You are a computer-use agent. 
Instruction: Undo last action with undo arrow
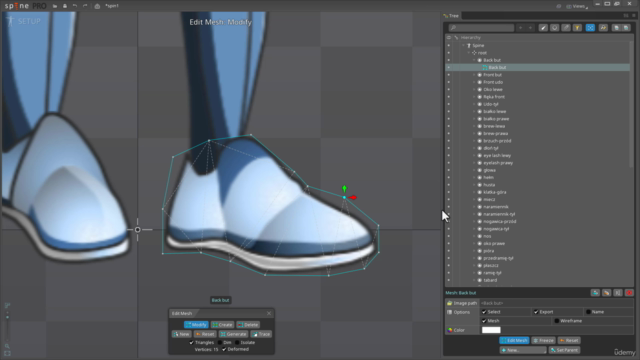coord(75,6)
